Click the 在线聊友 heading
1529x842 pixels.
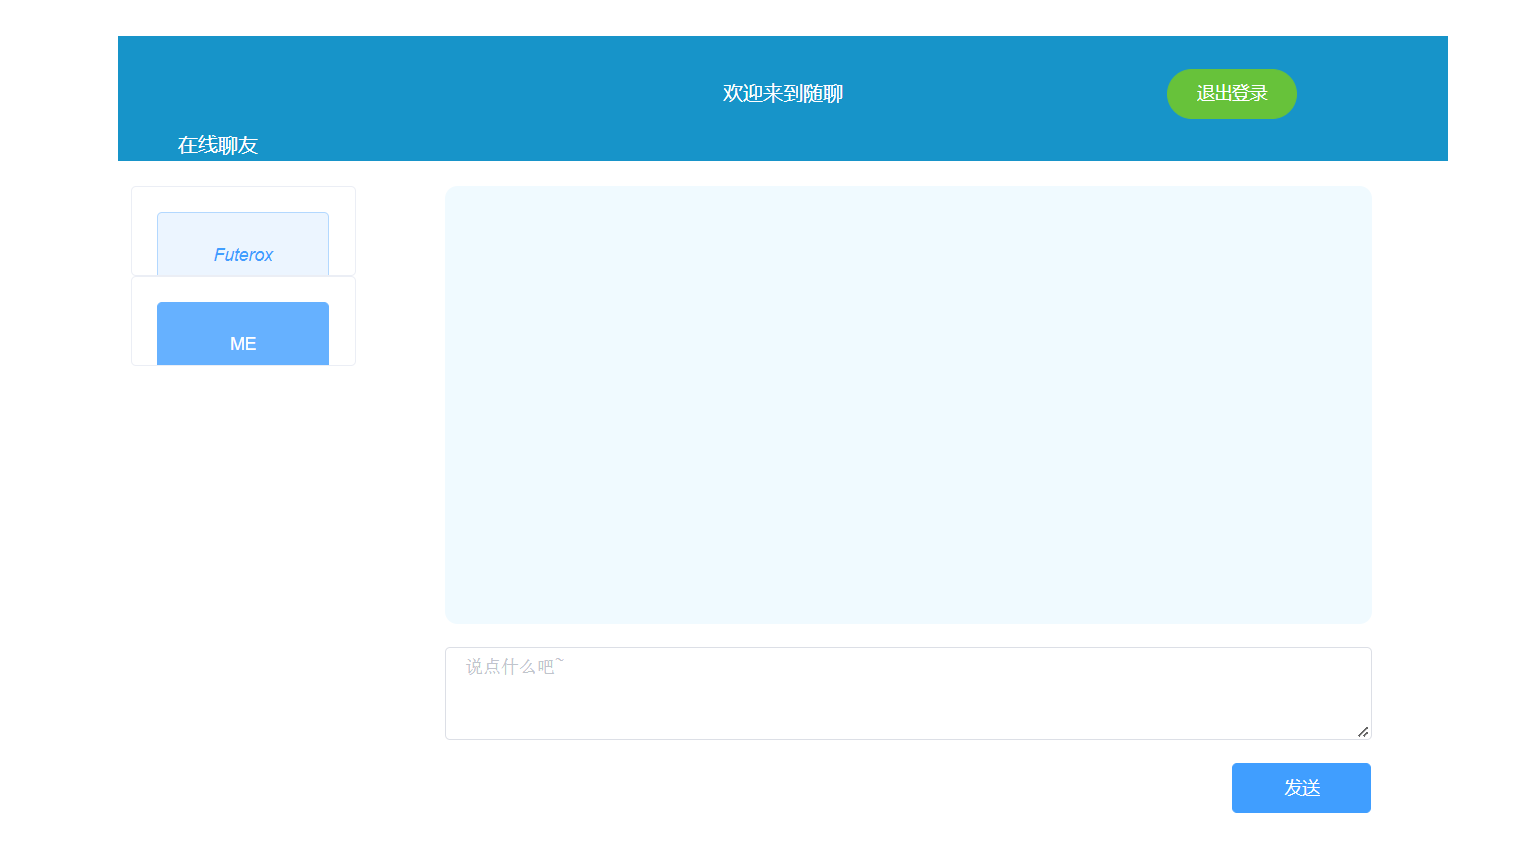click(218, 145)
